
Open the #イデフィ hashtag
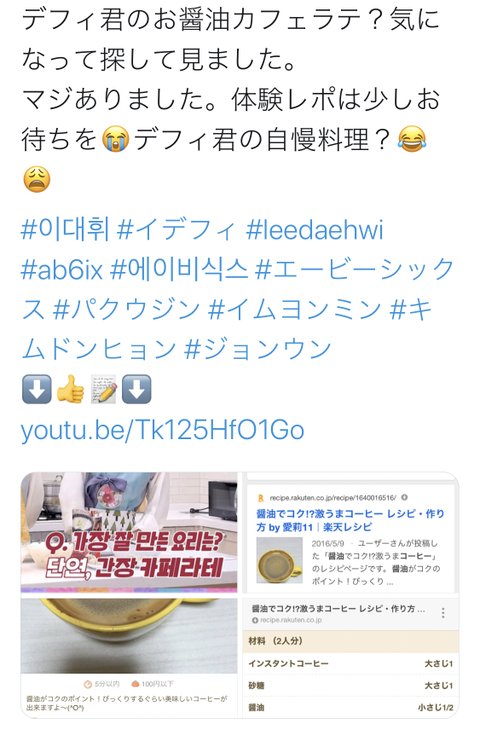pyautogui.click(x=176, y=230)
